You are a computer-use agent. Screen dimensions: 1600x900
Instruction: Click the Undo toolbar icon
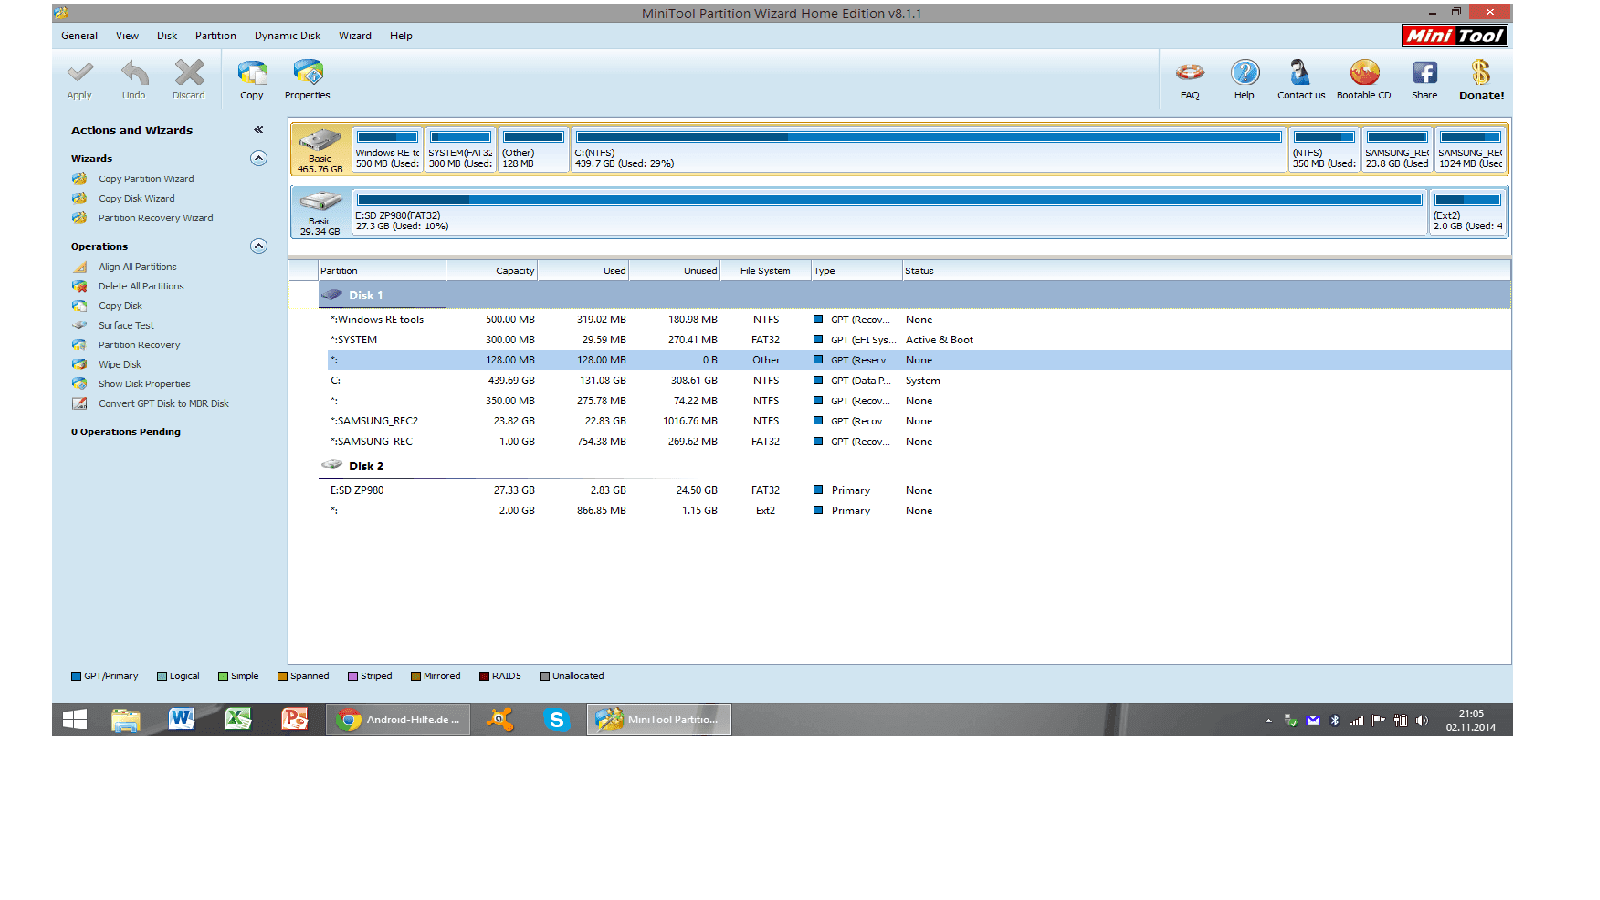pyautogui.click(x=134, y=73)
